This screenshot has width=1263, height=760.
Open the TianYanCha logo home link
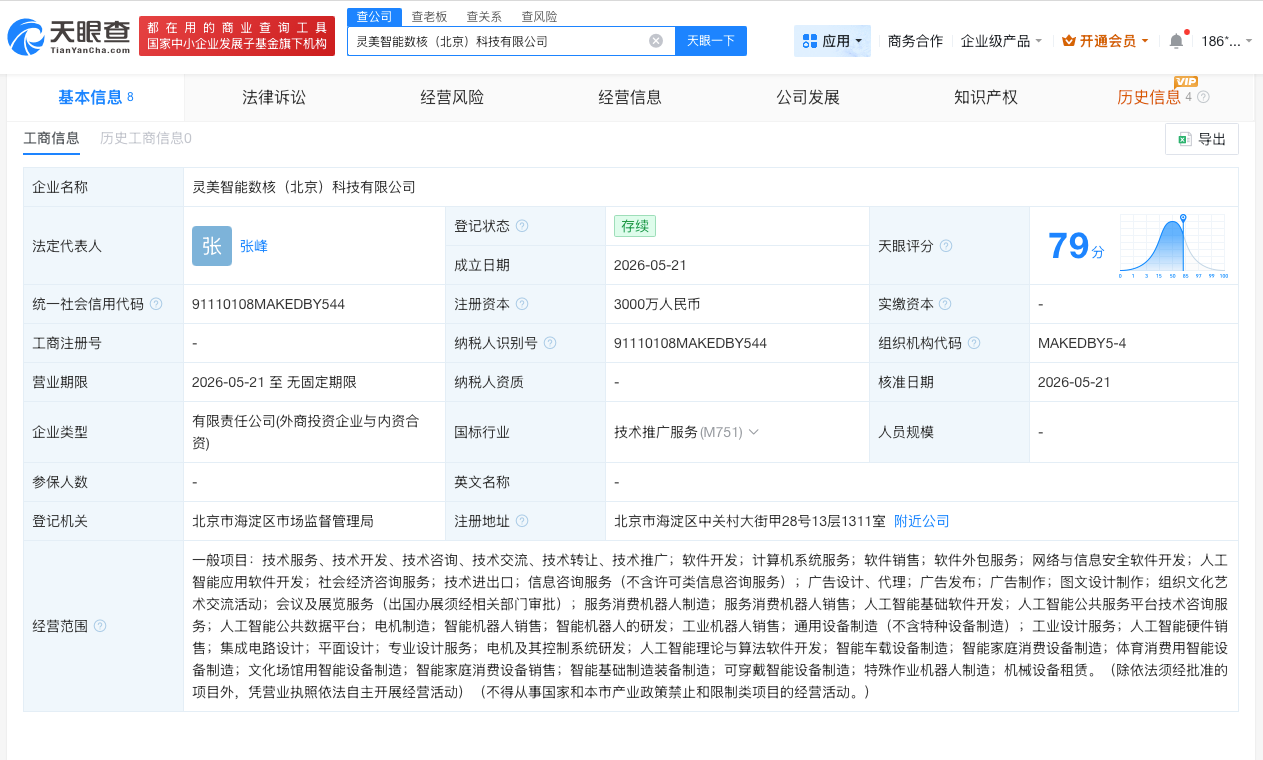coord(68,37)
